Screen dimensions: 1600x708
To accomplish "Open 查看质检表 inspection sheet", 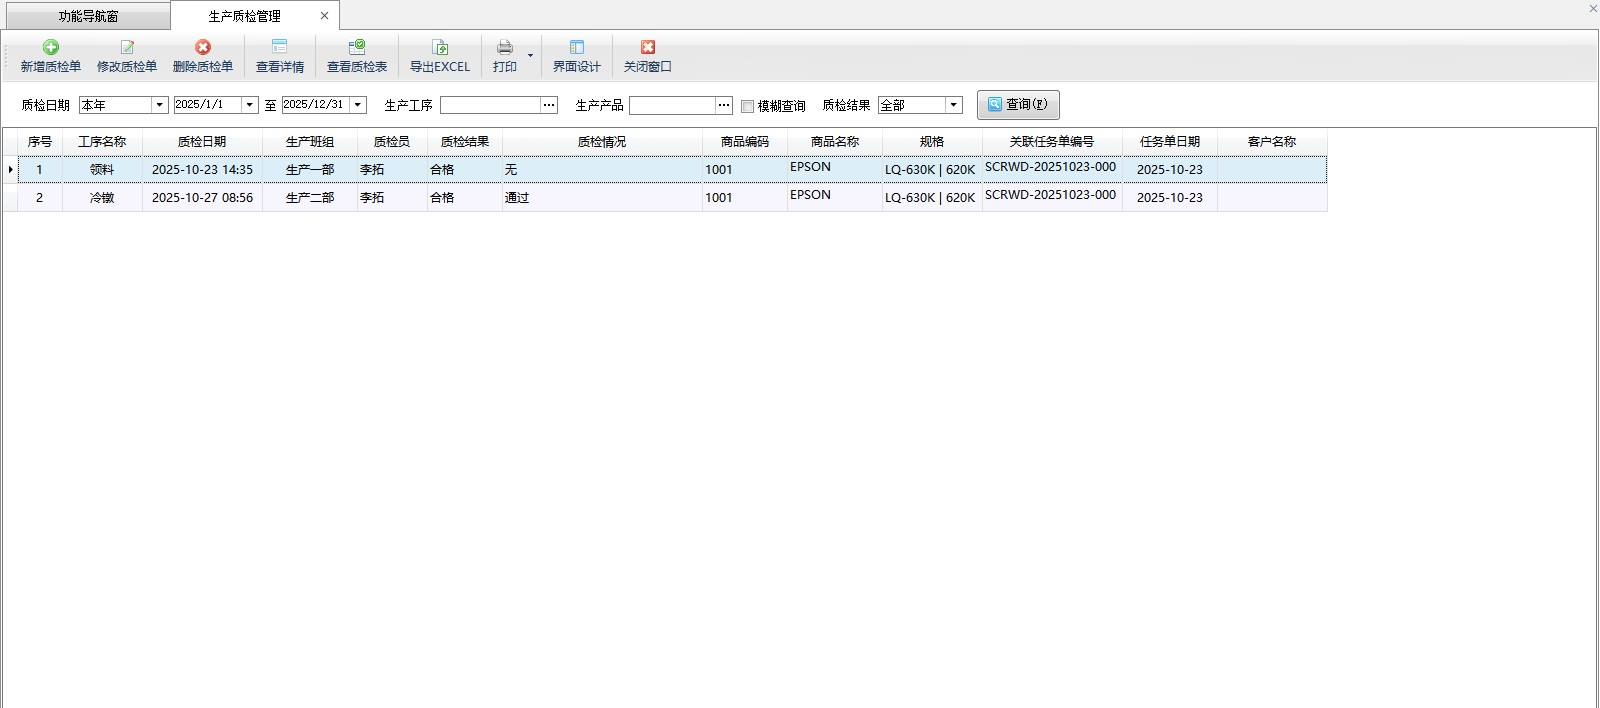I will coord(357,56).
